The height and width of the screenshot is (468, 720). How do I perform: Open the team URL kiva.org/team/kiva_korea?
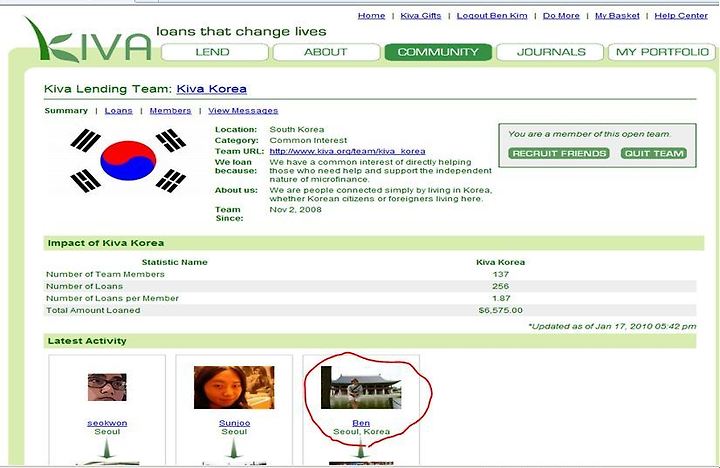(347, 151)
